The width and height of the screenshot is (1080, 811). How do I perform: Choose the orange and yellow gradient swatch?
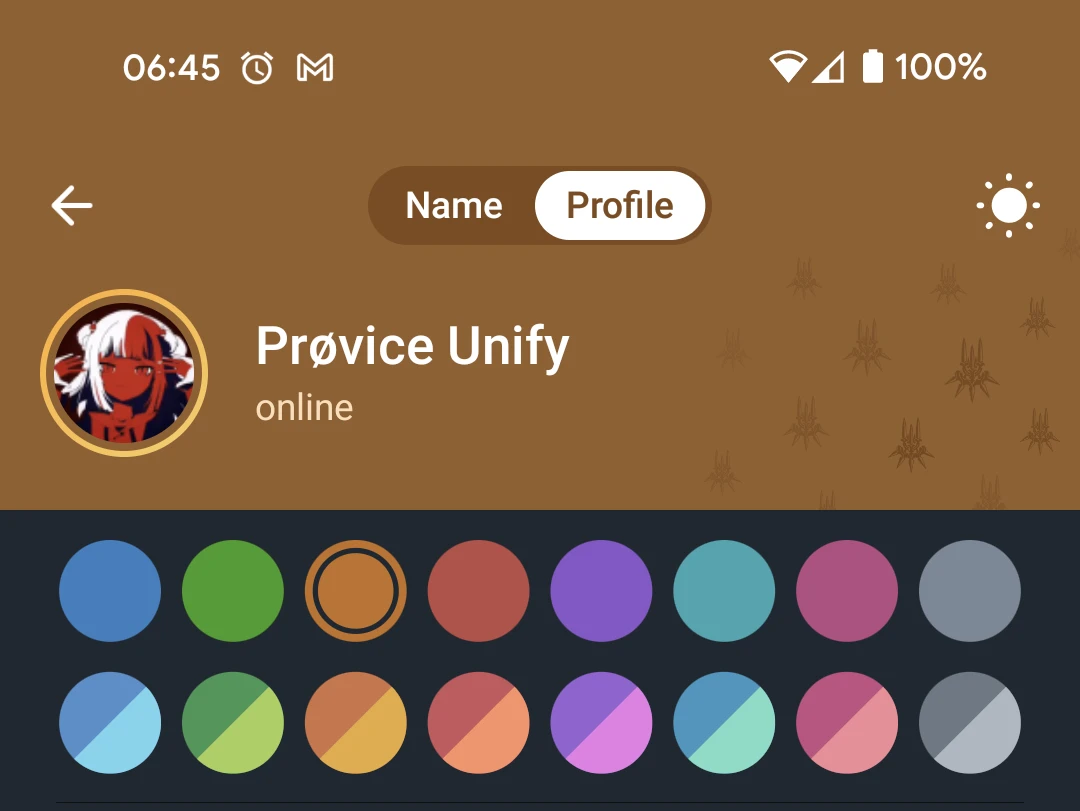pyautogui.click(x=355, y=723)
